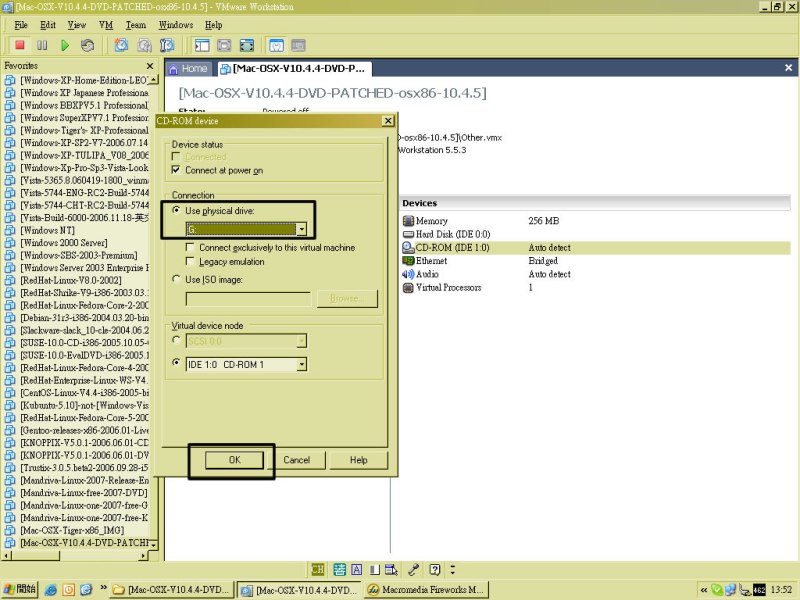Select the Memory device icon
The height and width of the screenshot is (600, 800).
pos(408,221)
